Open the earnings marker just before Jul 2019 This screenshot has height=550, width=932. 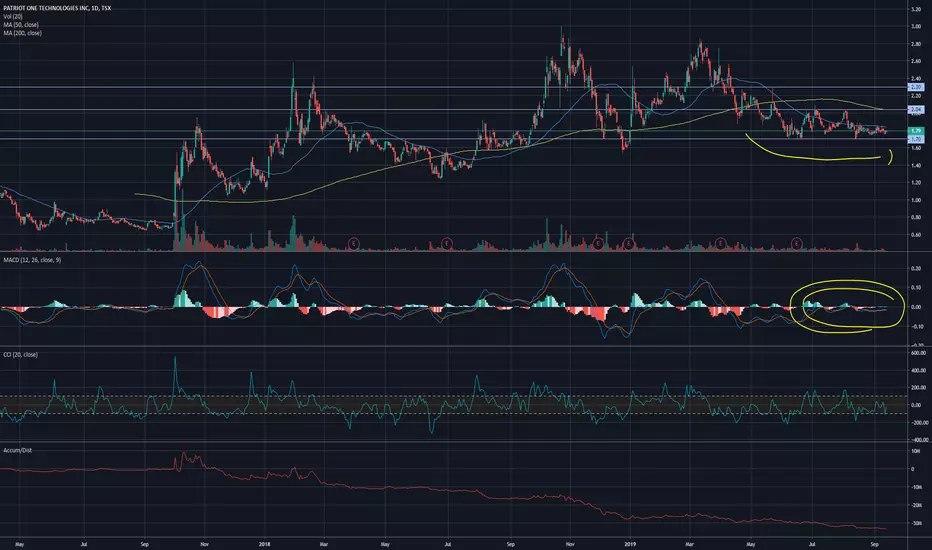click(x=796, y=243)
